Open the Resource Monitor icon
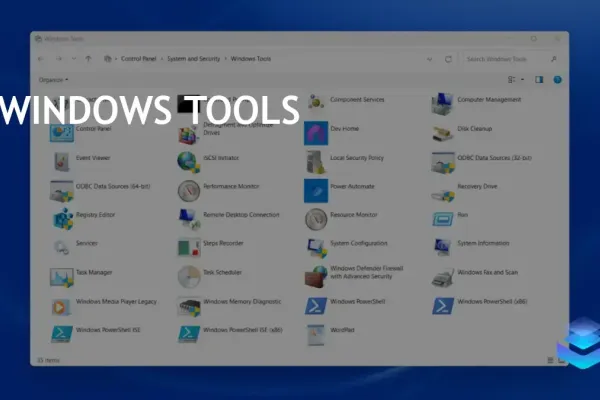Viewport: 600px width, 400px height. pyautogui.click(x=316, y=219)
